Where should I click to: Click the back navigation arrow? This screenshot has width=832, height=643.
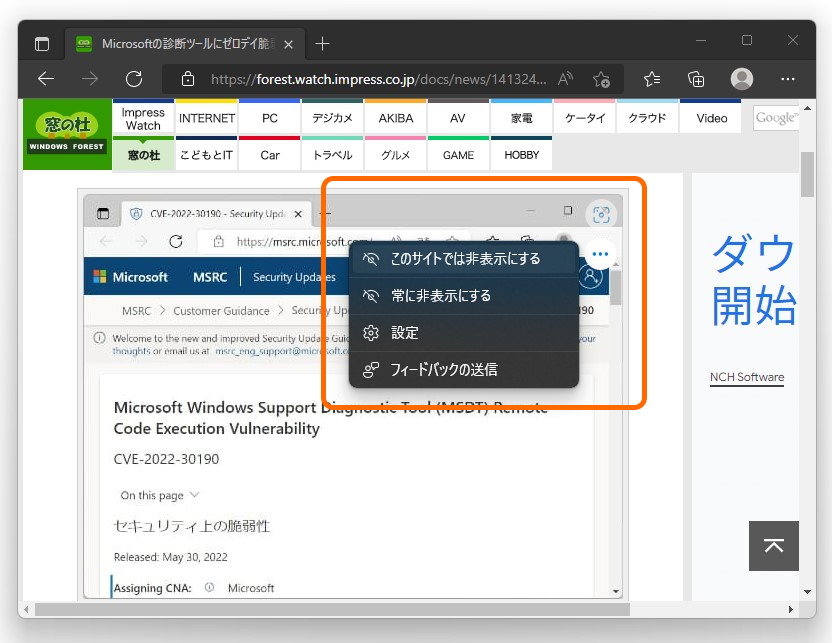tap(46, 79)
